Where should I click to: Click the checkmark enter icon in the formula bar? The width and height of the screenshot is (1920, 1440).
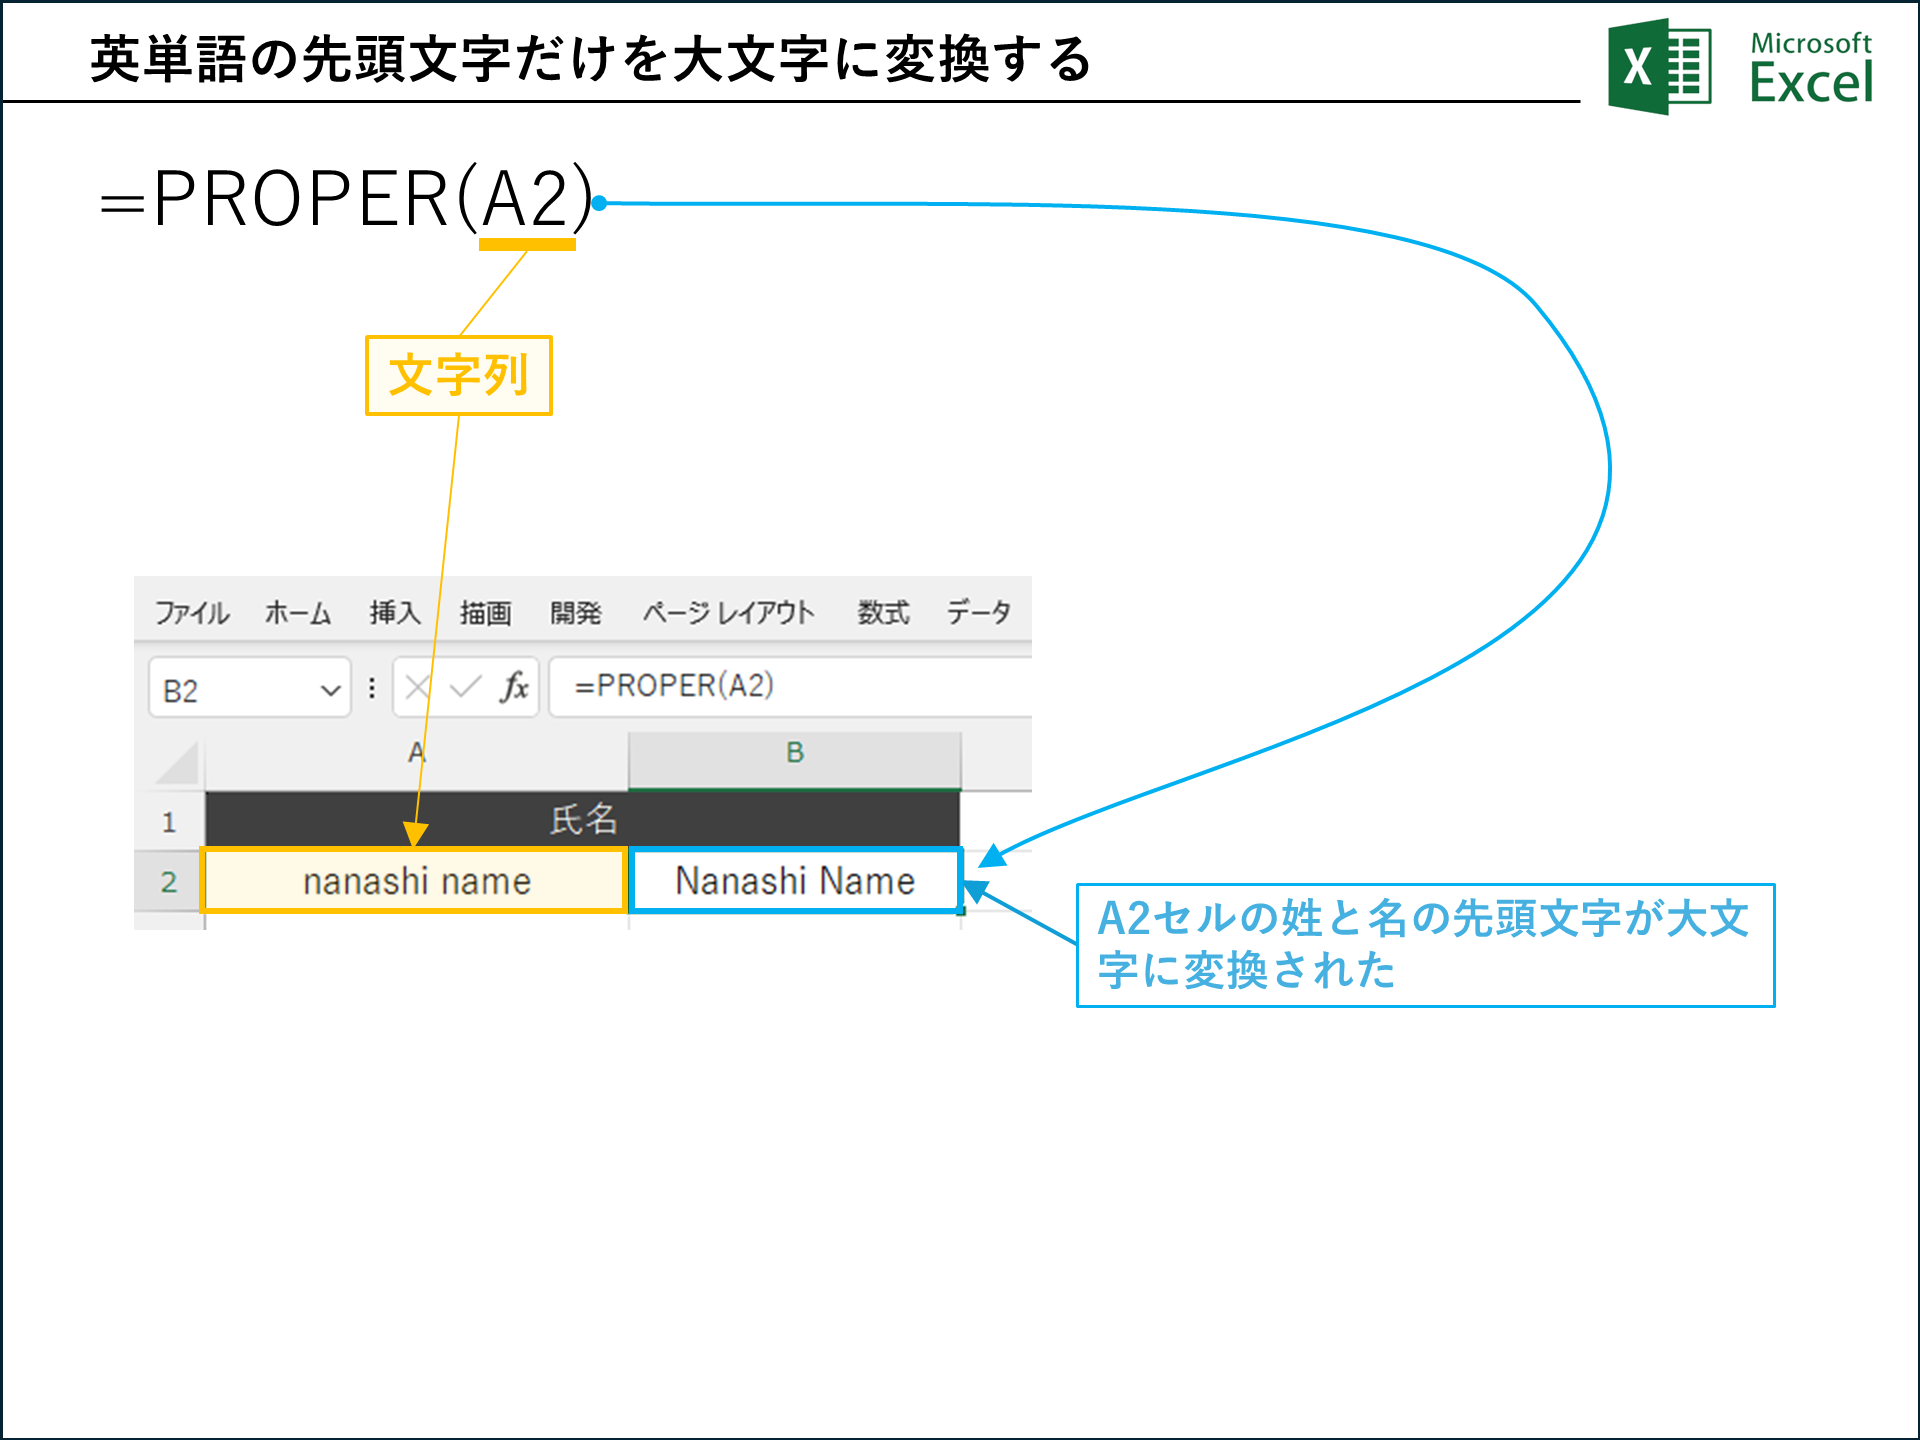pos(466,686)
